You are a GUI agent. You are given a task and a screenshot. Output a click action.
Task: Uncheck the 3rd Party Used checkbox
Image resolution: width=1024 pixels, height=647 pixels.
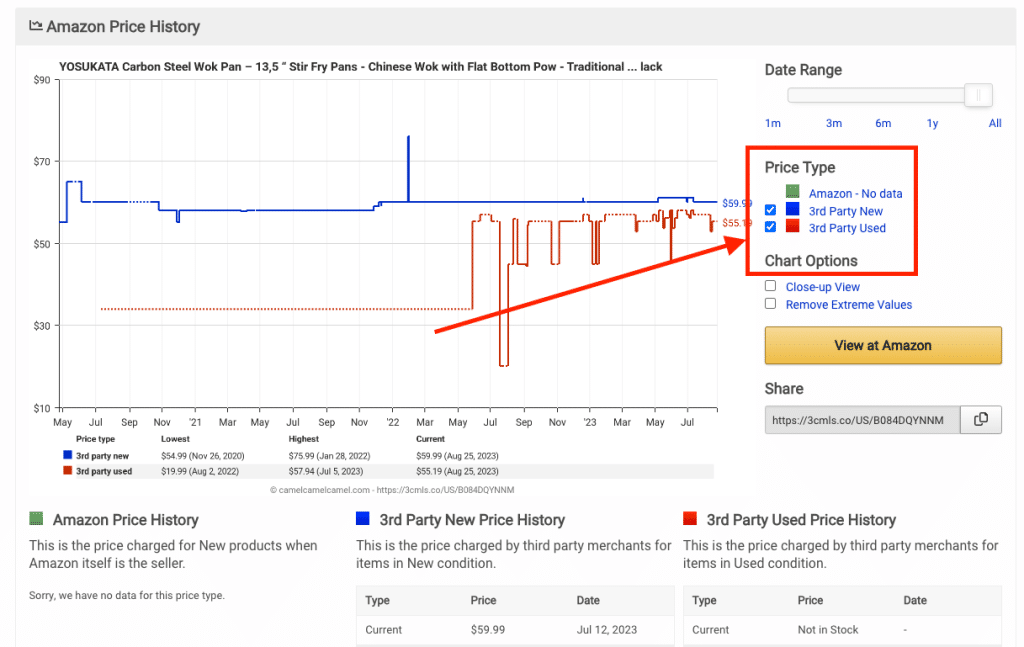pos(771,227)
